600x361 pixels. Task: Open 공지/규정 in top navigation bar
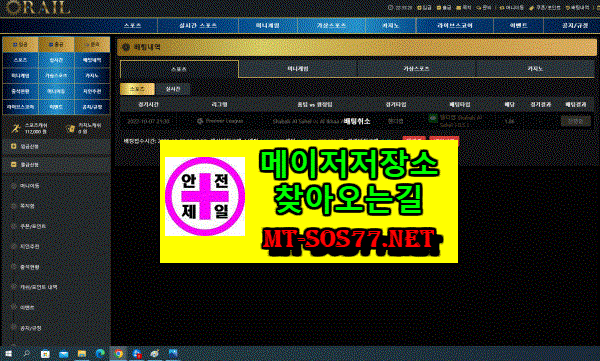click(575, 26)
